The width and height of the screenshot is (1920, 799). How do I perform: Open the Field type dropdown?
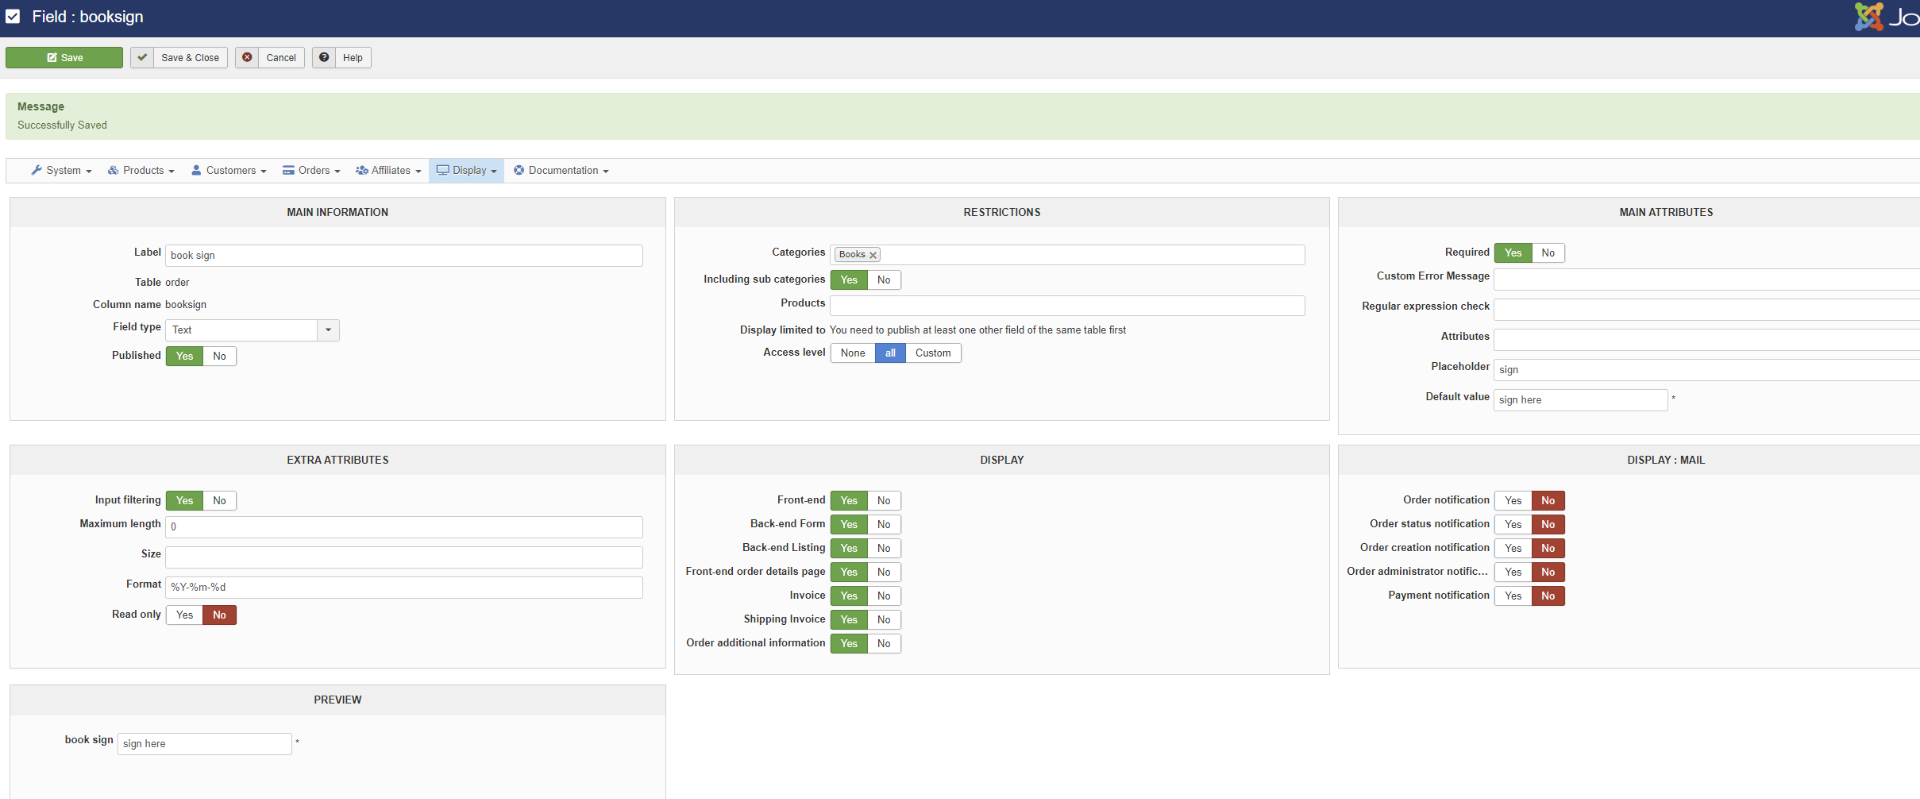coord(253,330)
